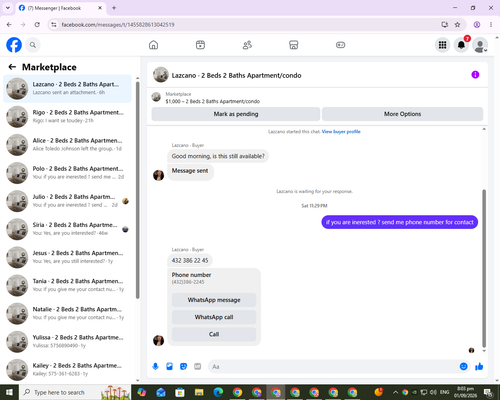Open the Rigo conversation
The width and height of the screenshot is (500, 400).
click(67, 117)
